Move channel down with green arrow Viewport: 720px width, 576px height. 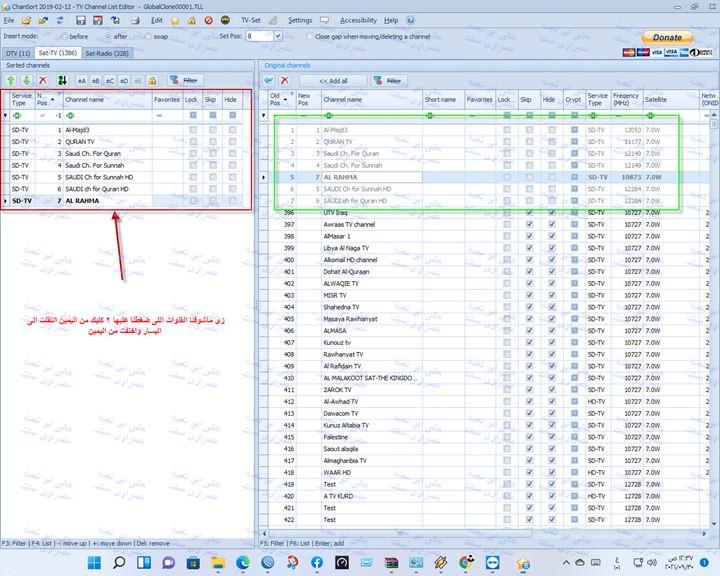click(27, 80)
